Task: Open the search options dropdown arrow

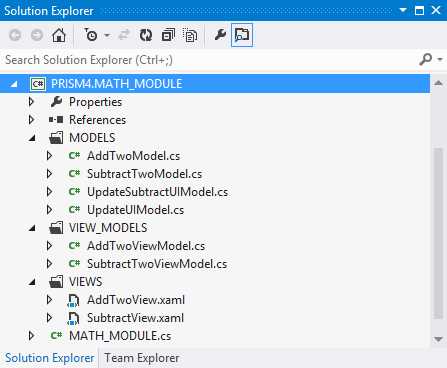Action: point(440,60)
